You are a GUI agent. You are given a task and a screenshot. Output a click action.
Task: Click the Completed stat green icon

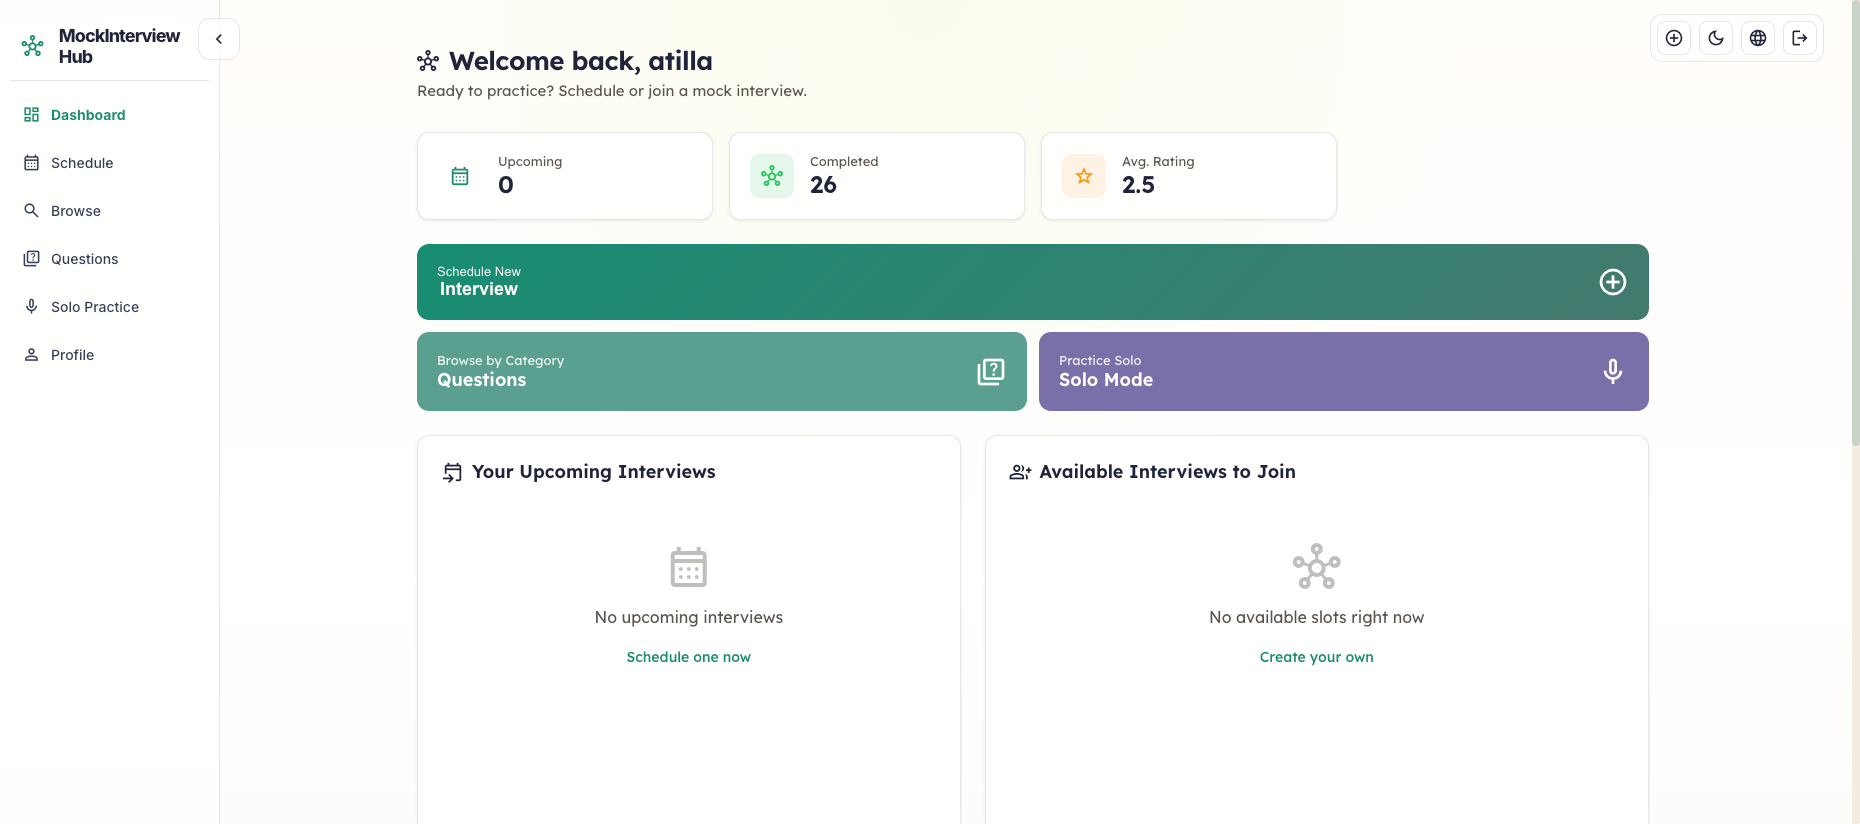[772, 176]
